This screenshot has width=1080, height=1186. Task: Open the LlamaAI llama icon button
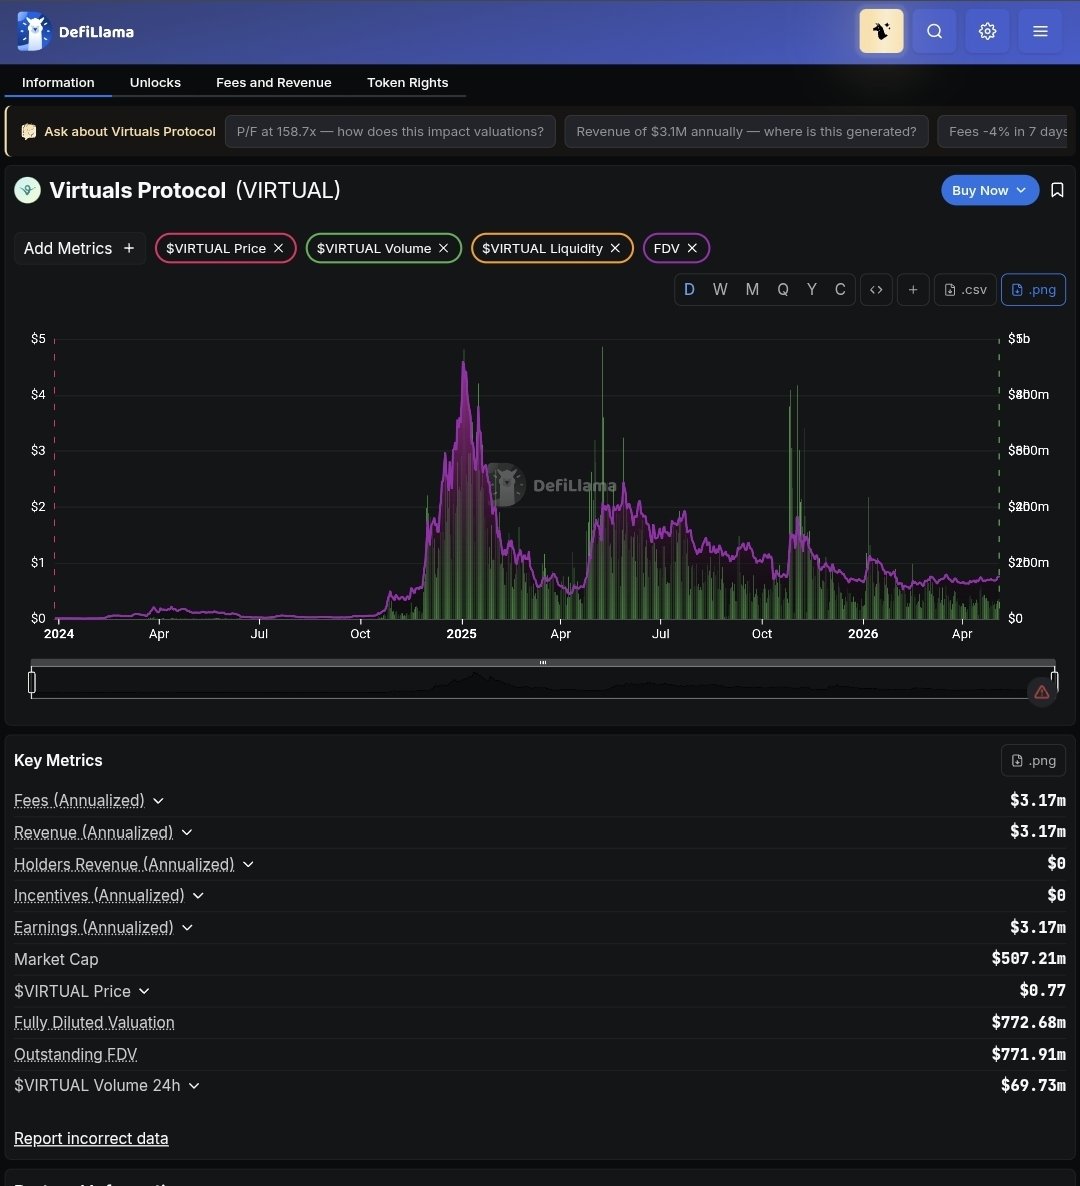coord(881,31)
